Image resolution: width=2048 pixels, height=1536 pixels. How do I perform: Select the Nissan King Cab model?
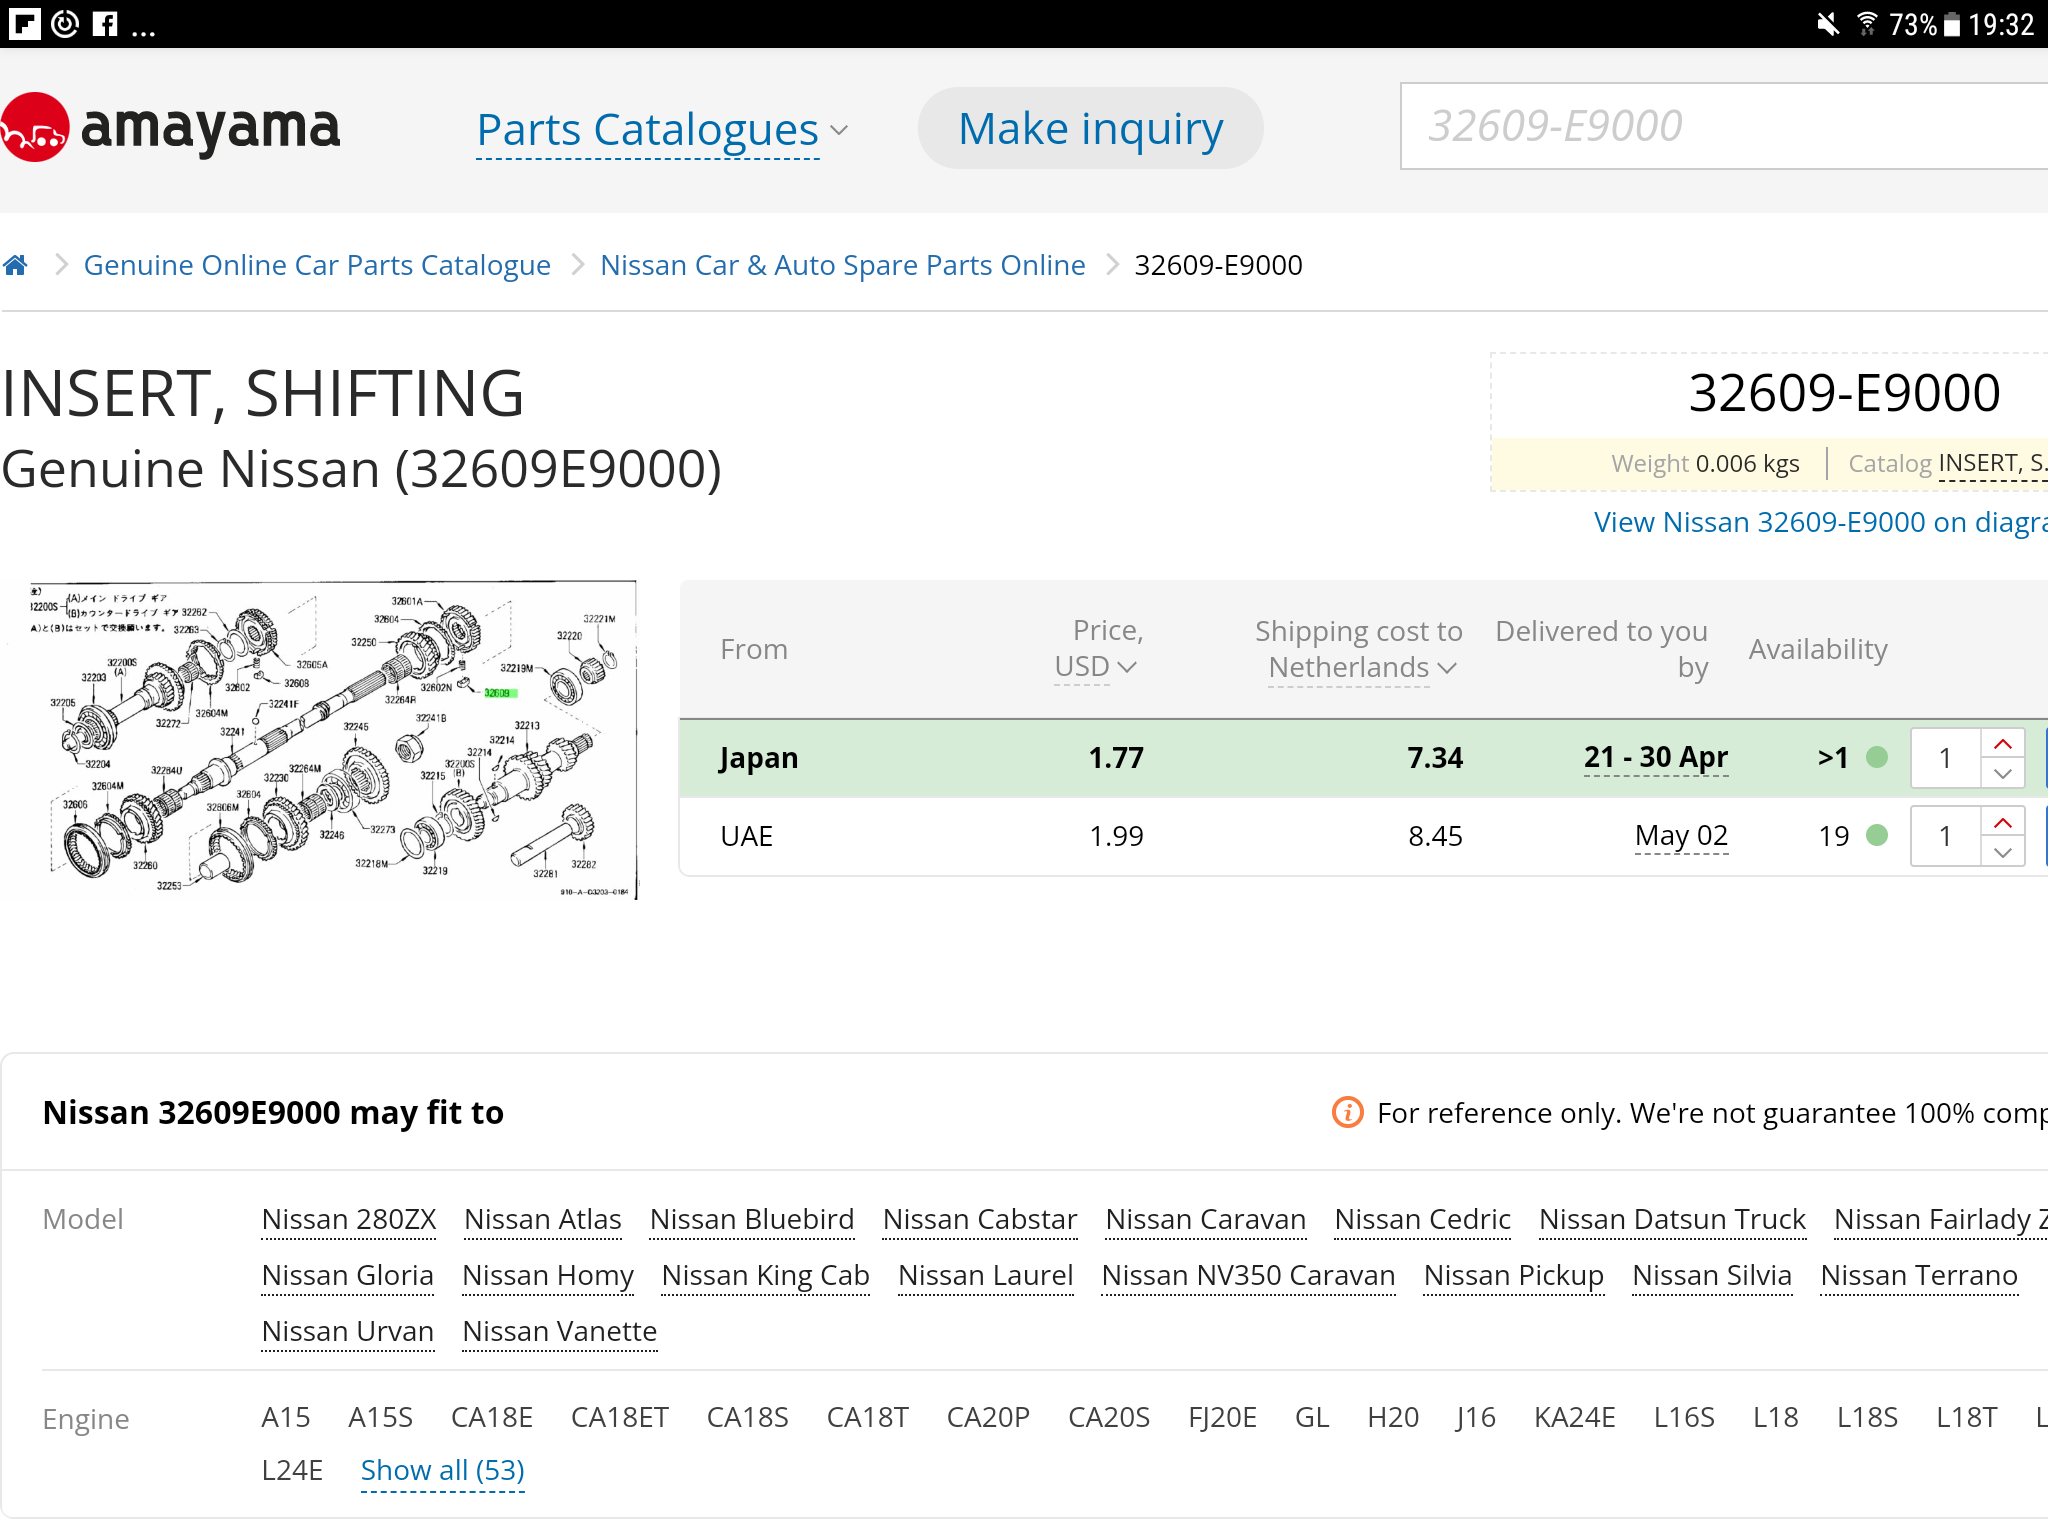(766, 1276)
